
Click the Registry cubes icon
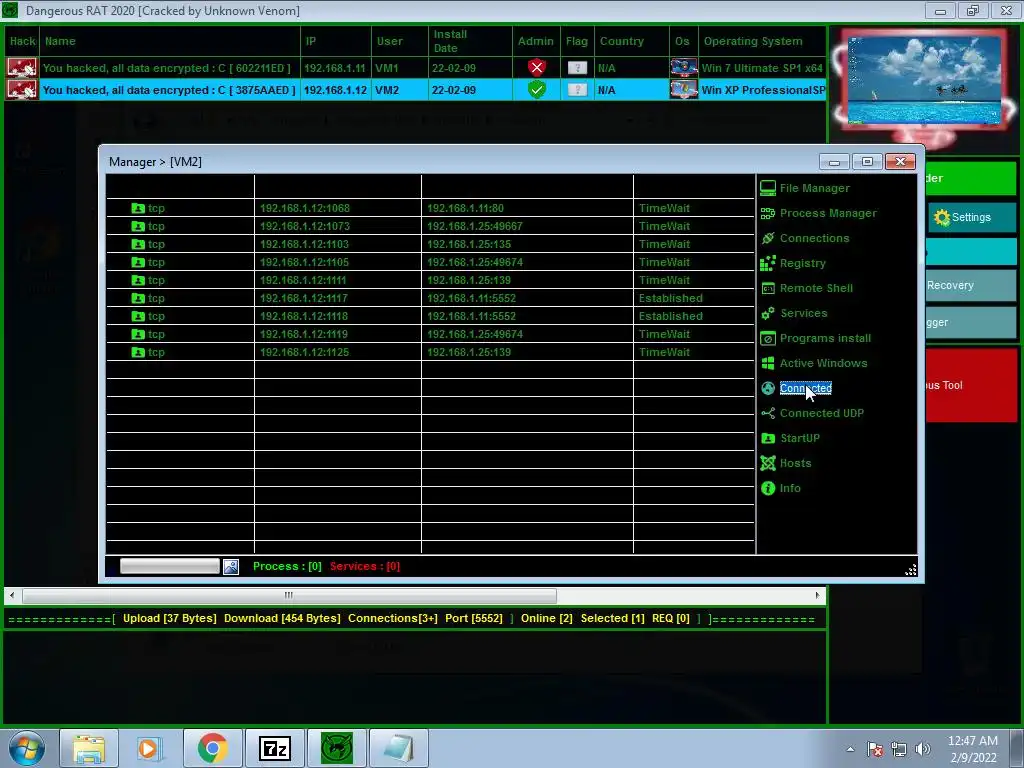coord(768,263)
